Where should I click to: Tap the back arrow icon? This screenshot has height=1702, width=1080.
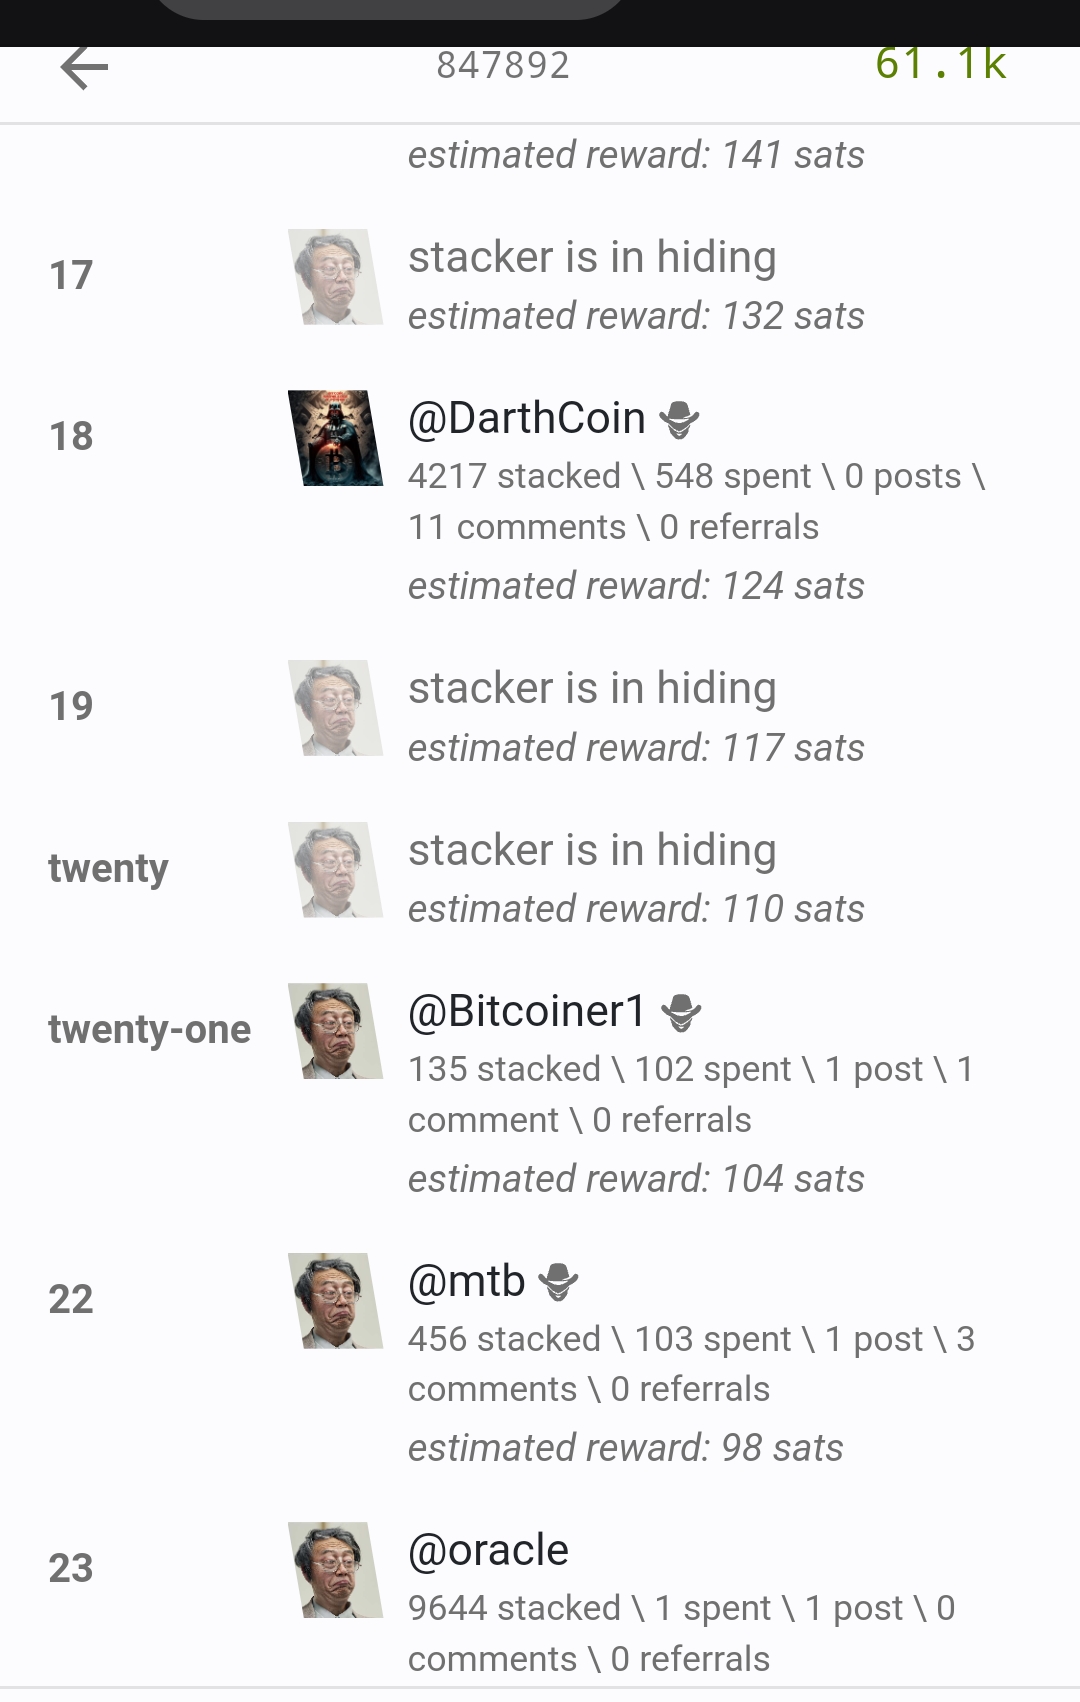pyautogui.click(x=84, y=68)
